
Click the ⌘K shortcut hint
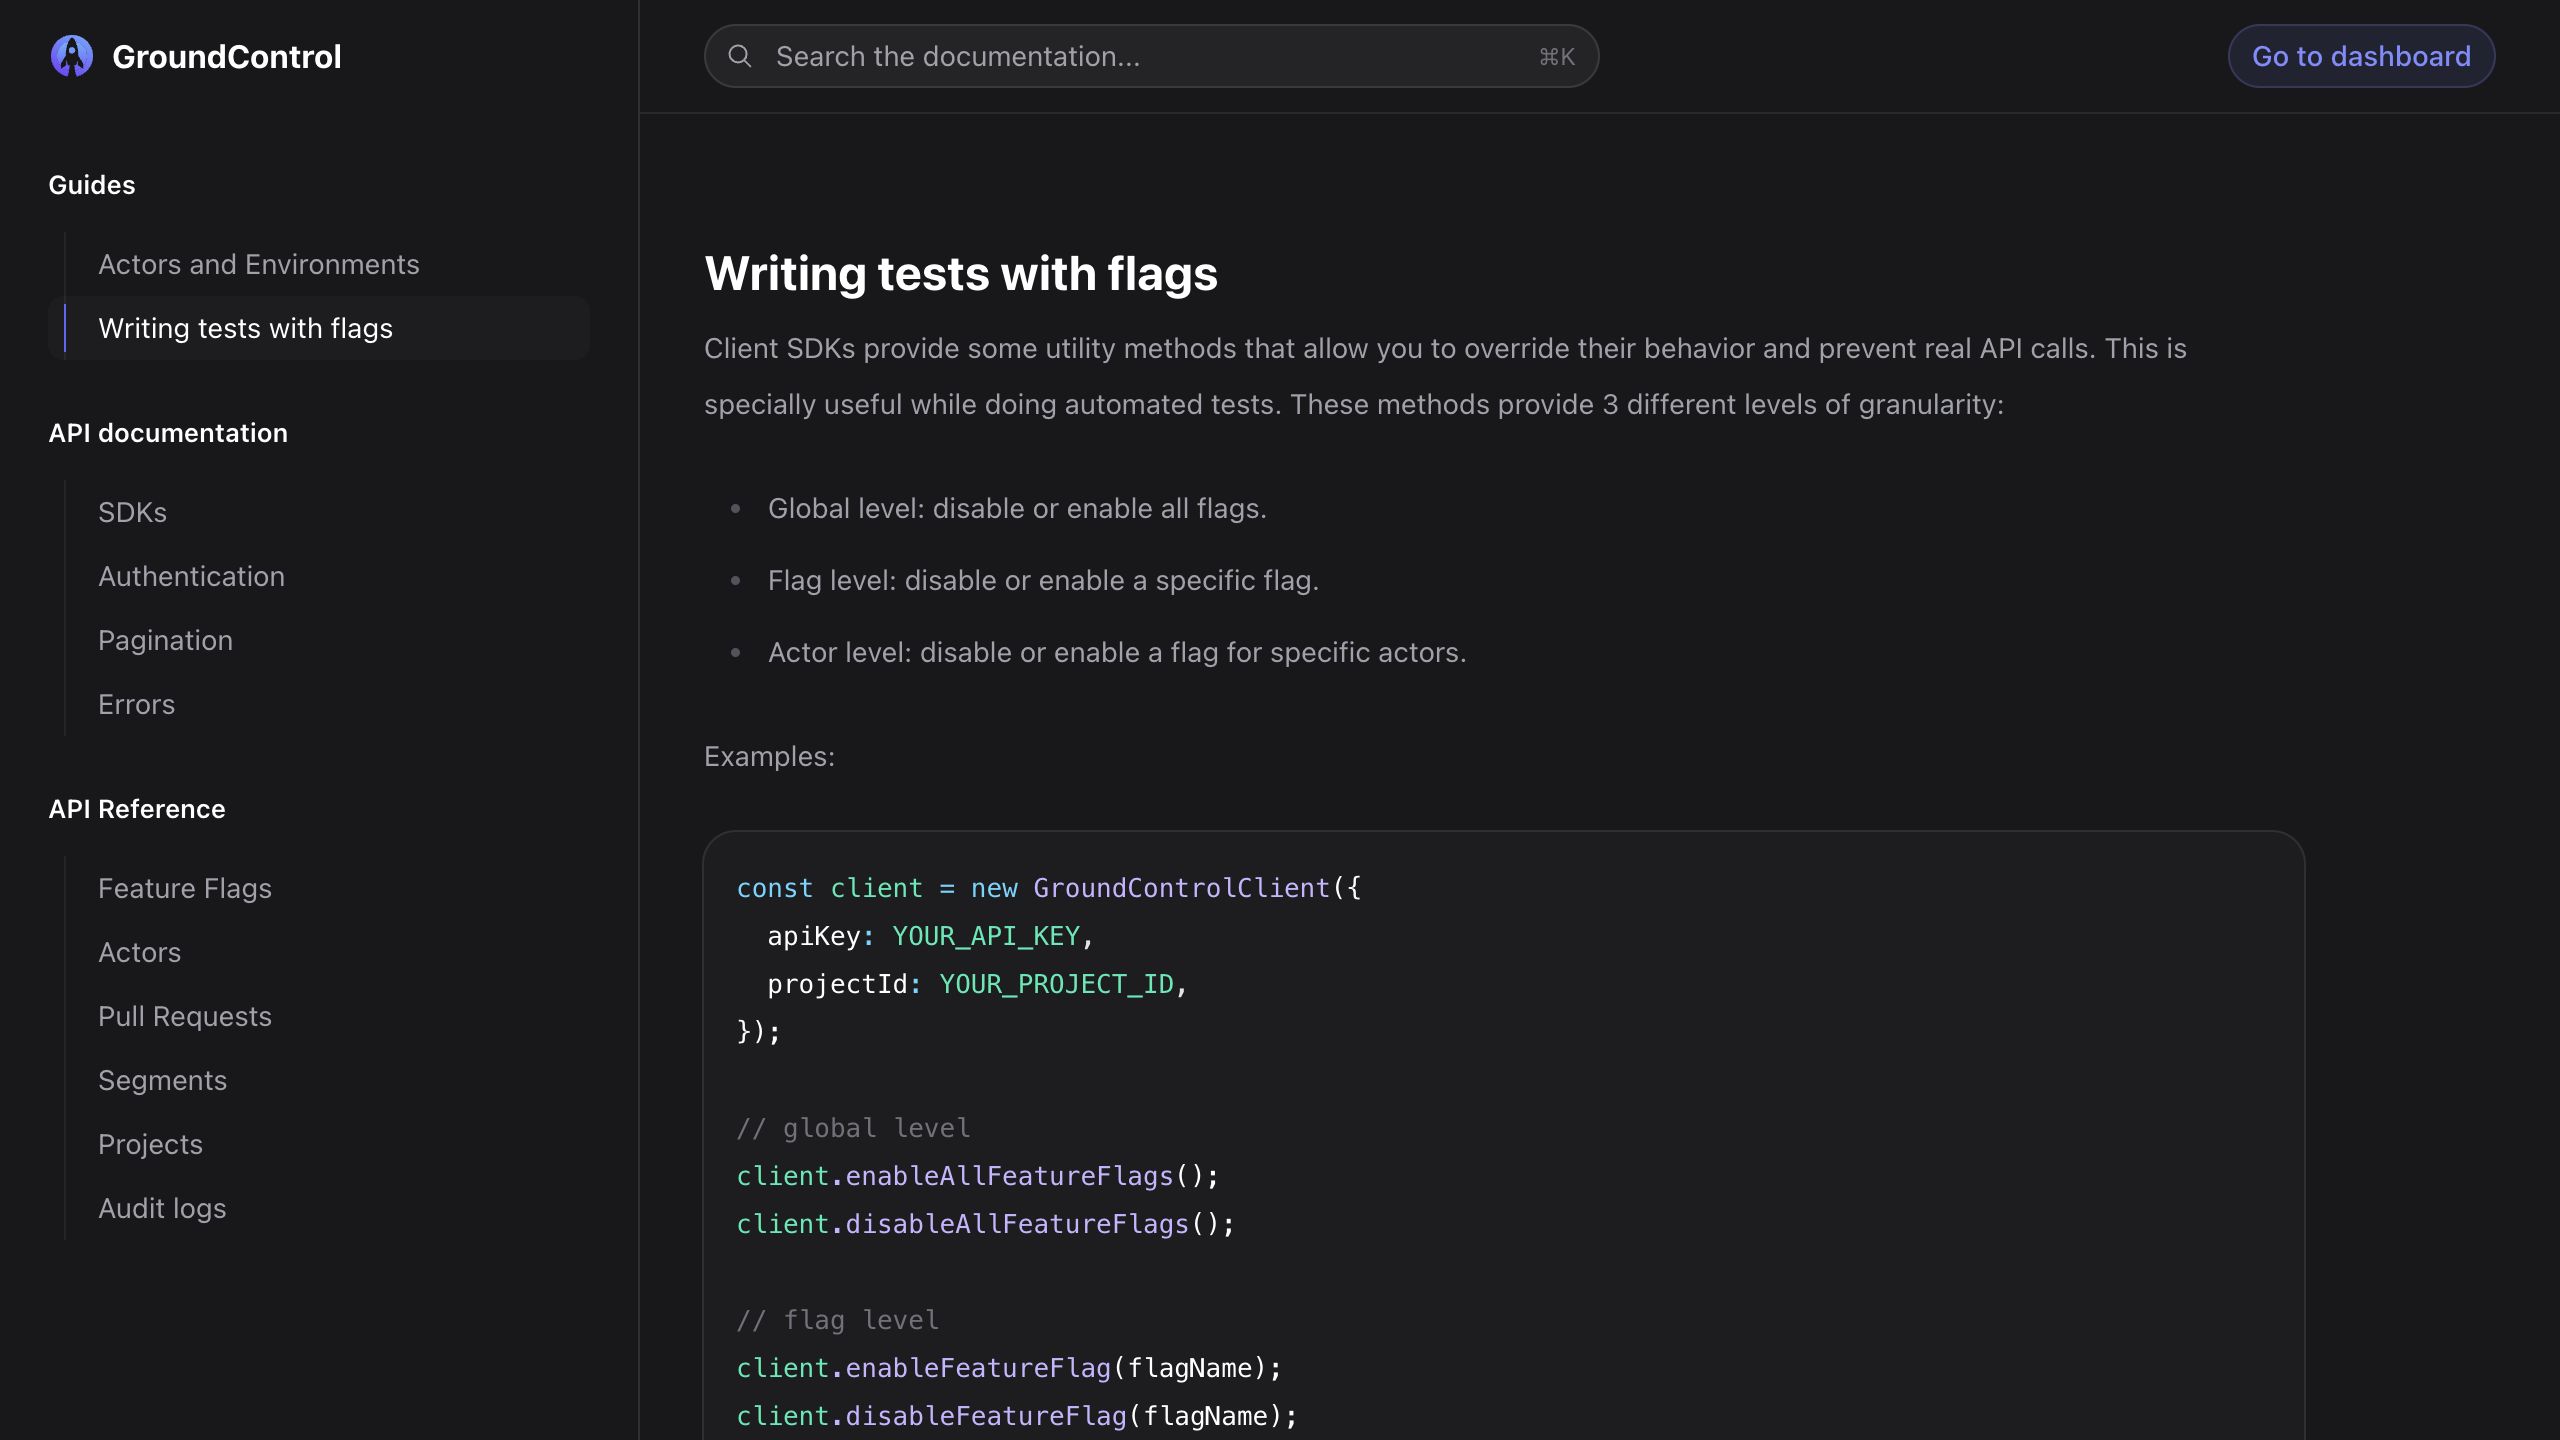(x=1556, y=57)
